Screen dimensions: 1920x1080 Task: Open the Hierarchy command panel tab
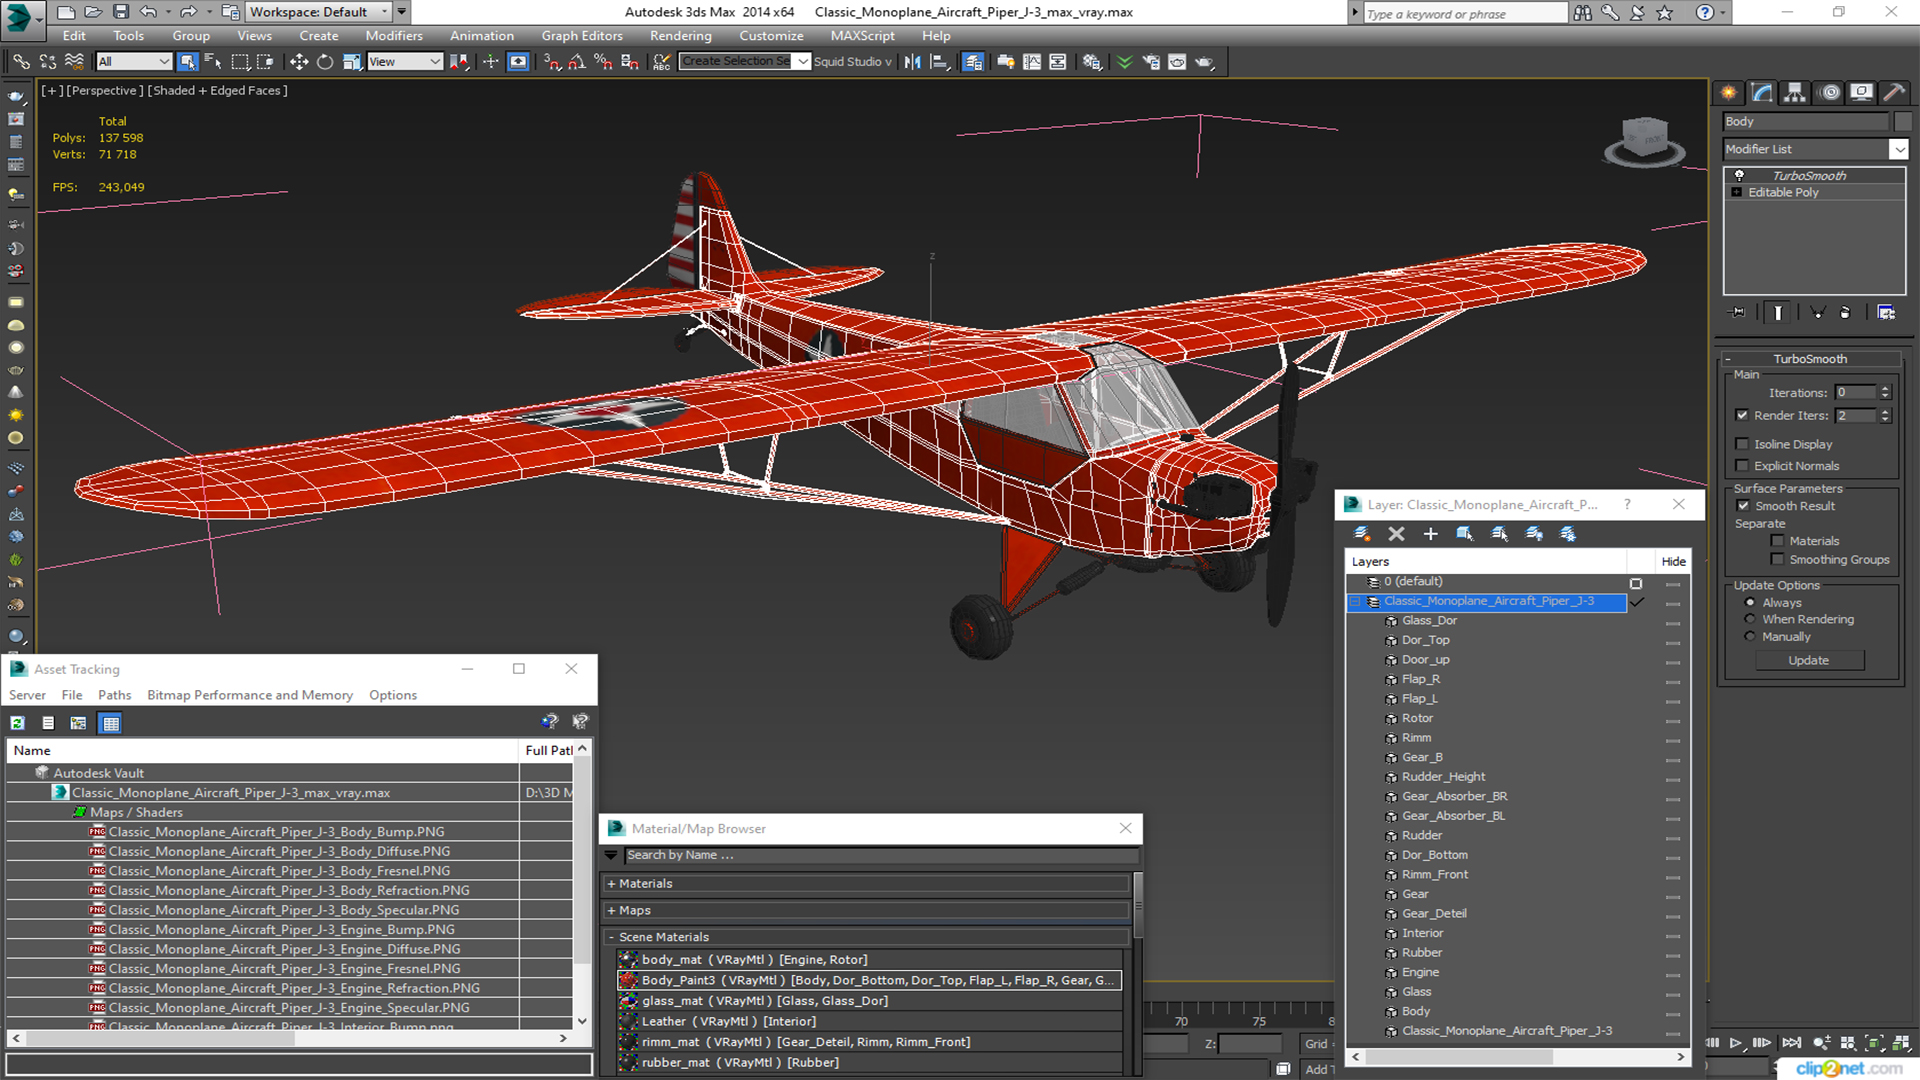pyautogui.click(x=1795, y=93)
